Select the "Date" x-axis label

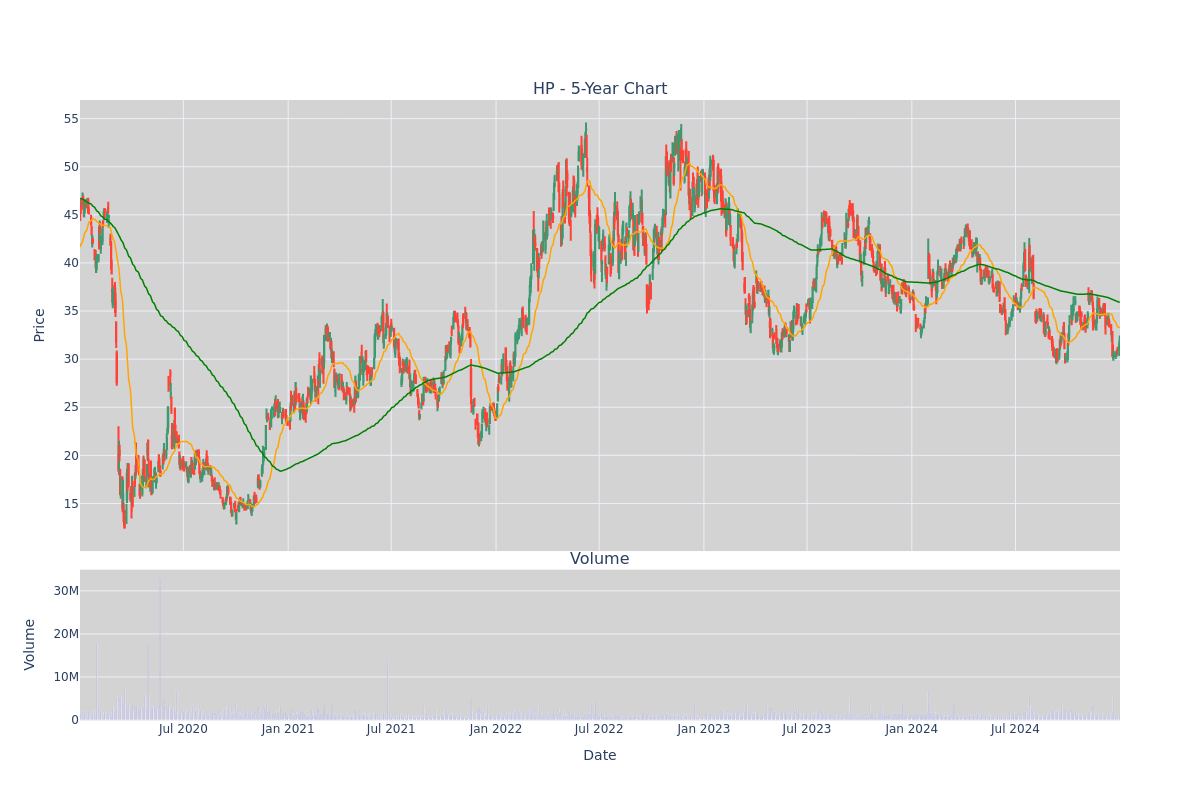pyautogui.click(x=600, y=756)
